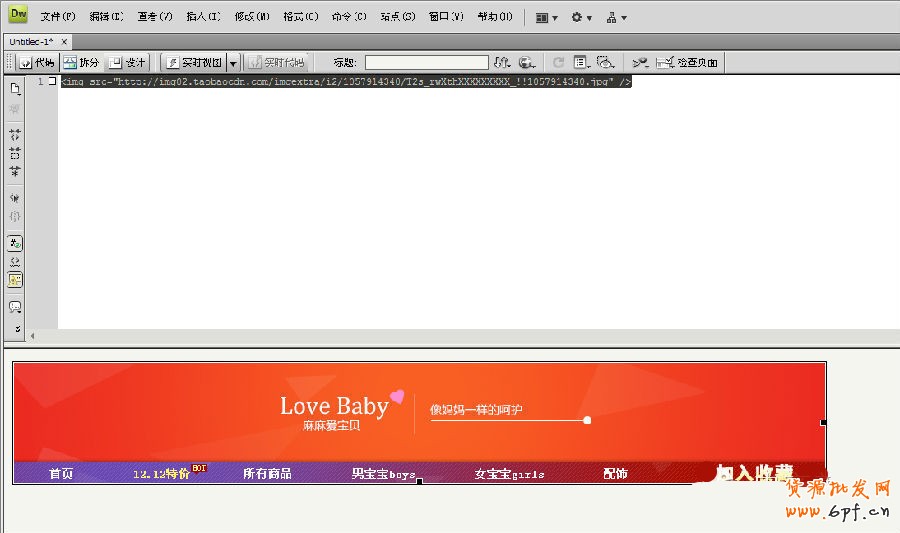
Task: Open the Apply Comment icon menu
Action: (x=15, y=307)
